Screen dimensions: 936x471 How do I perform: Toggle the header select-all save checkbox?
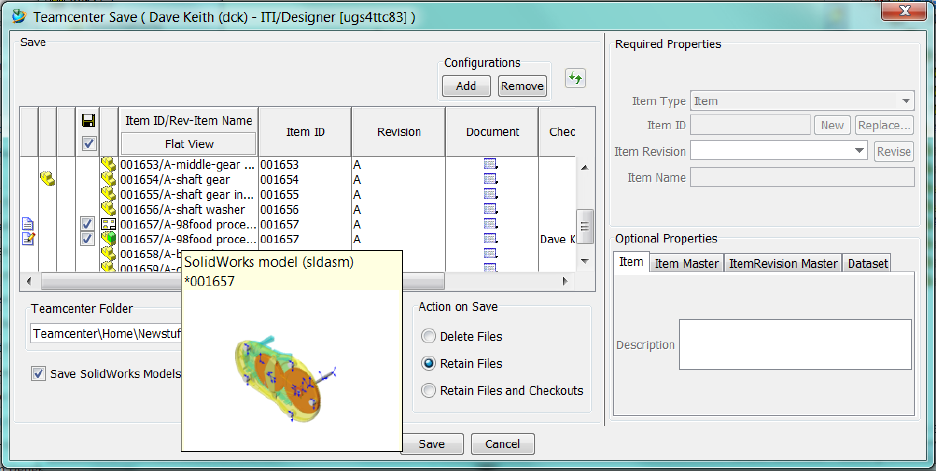click(x=88, y=143)
